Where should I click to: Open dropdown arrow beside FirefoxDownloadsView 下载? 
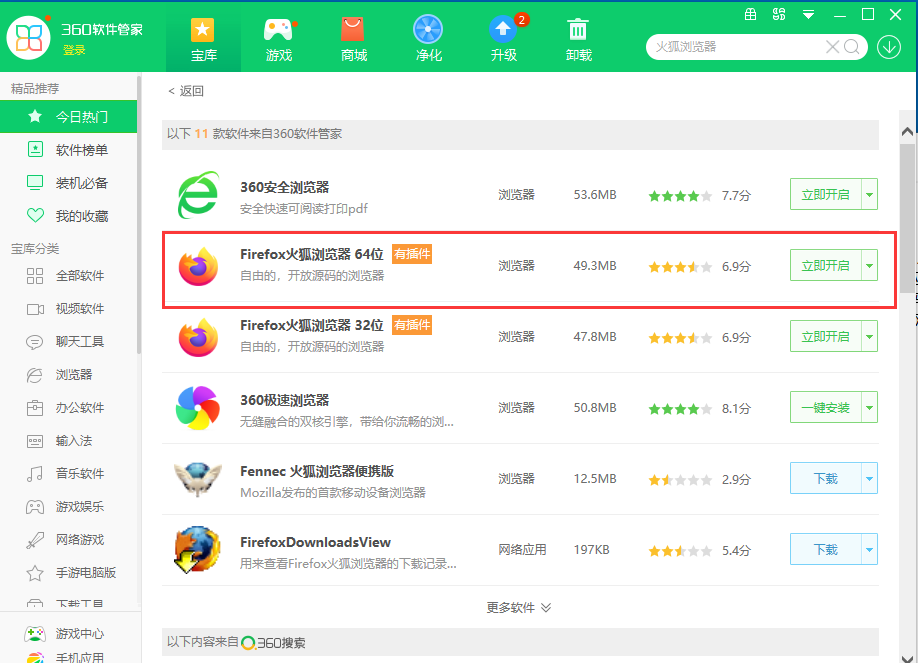pos(869,549)
